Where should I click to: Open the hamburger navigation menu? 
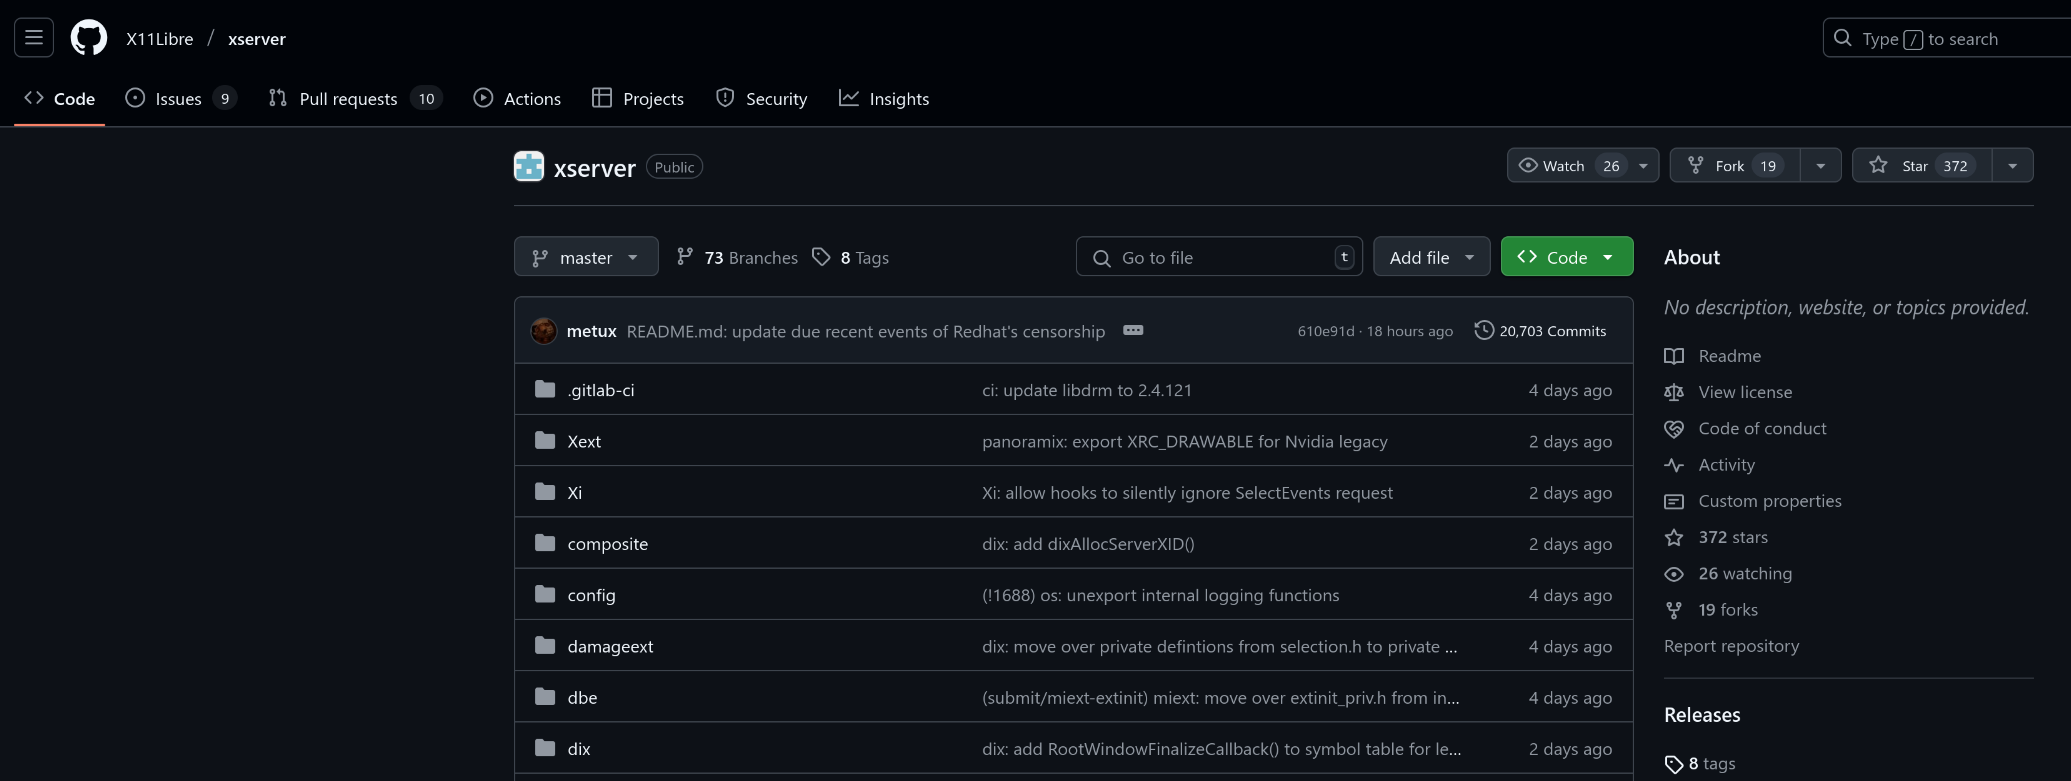coord(34,38)
